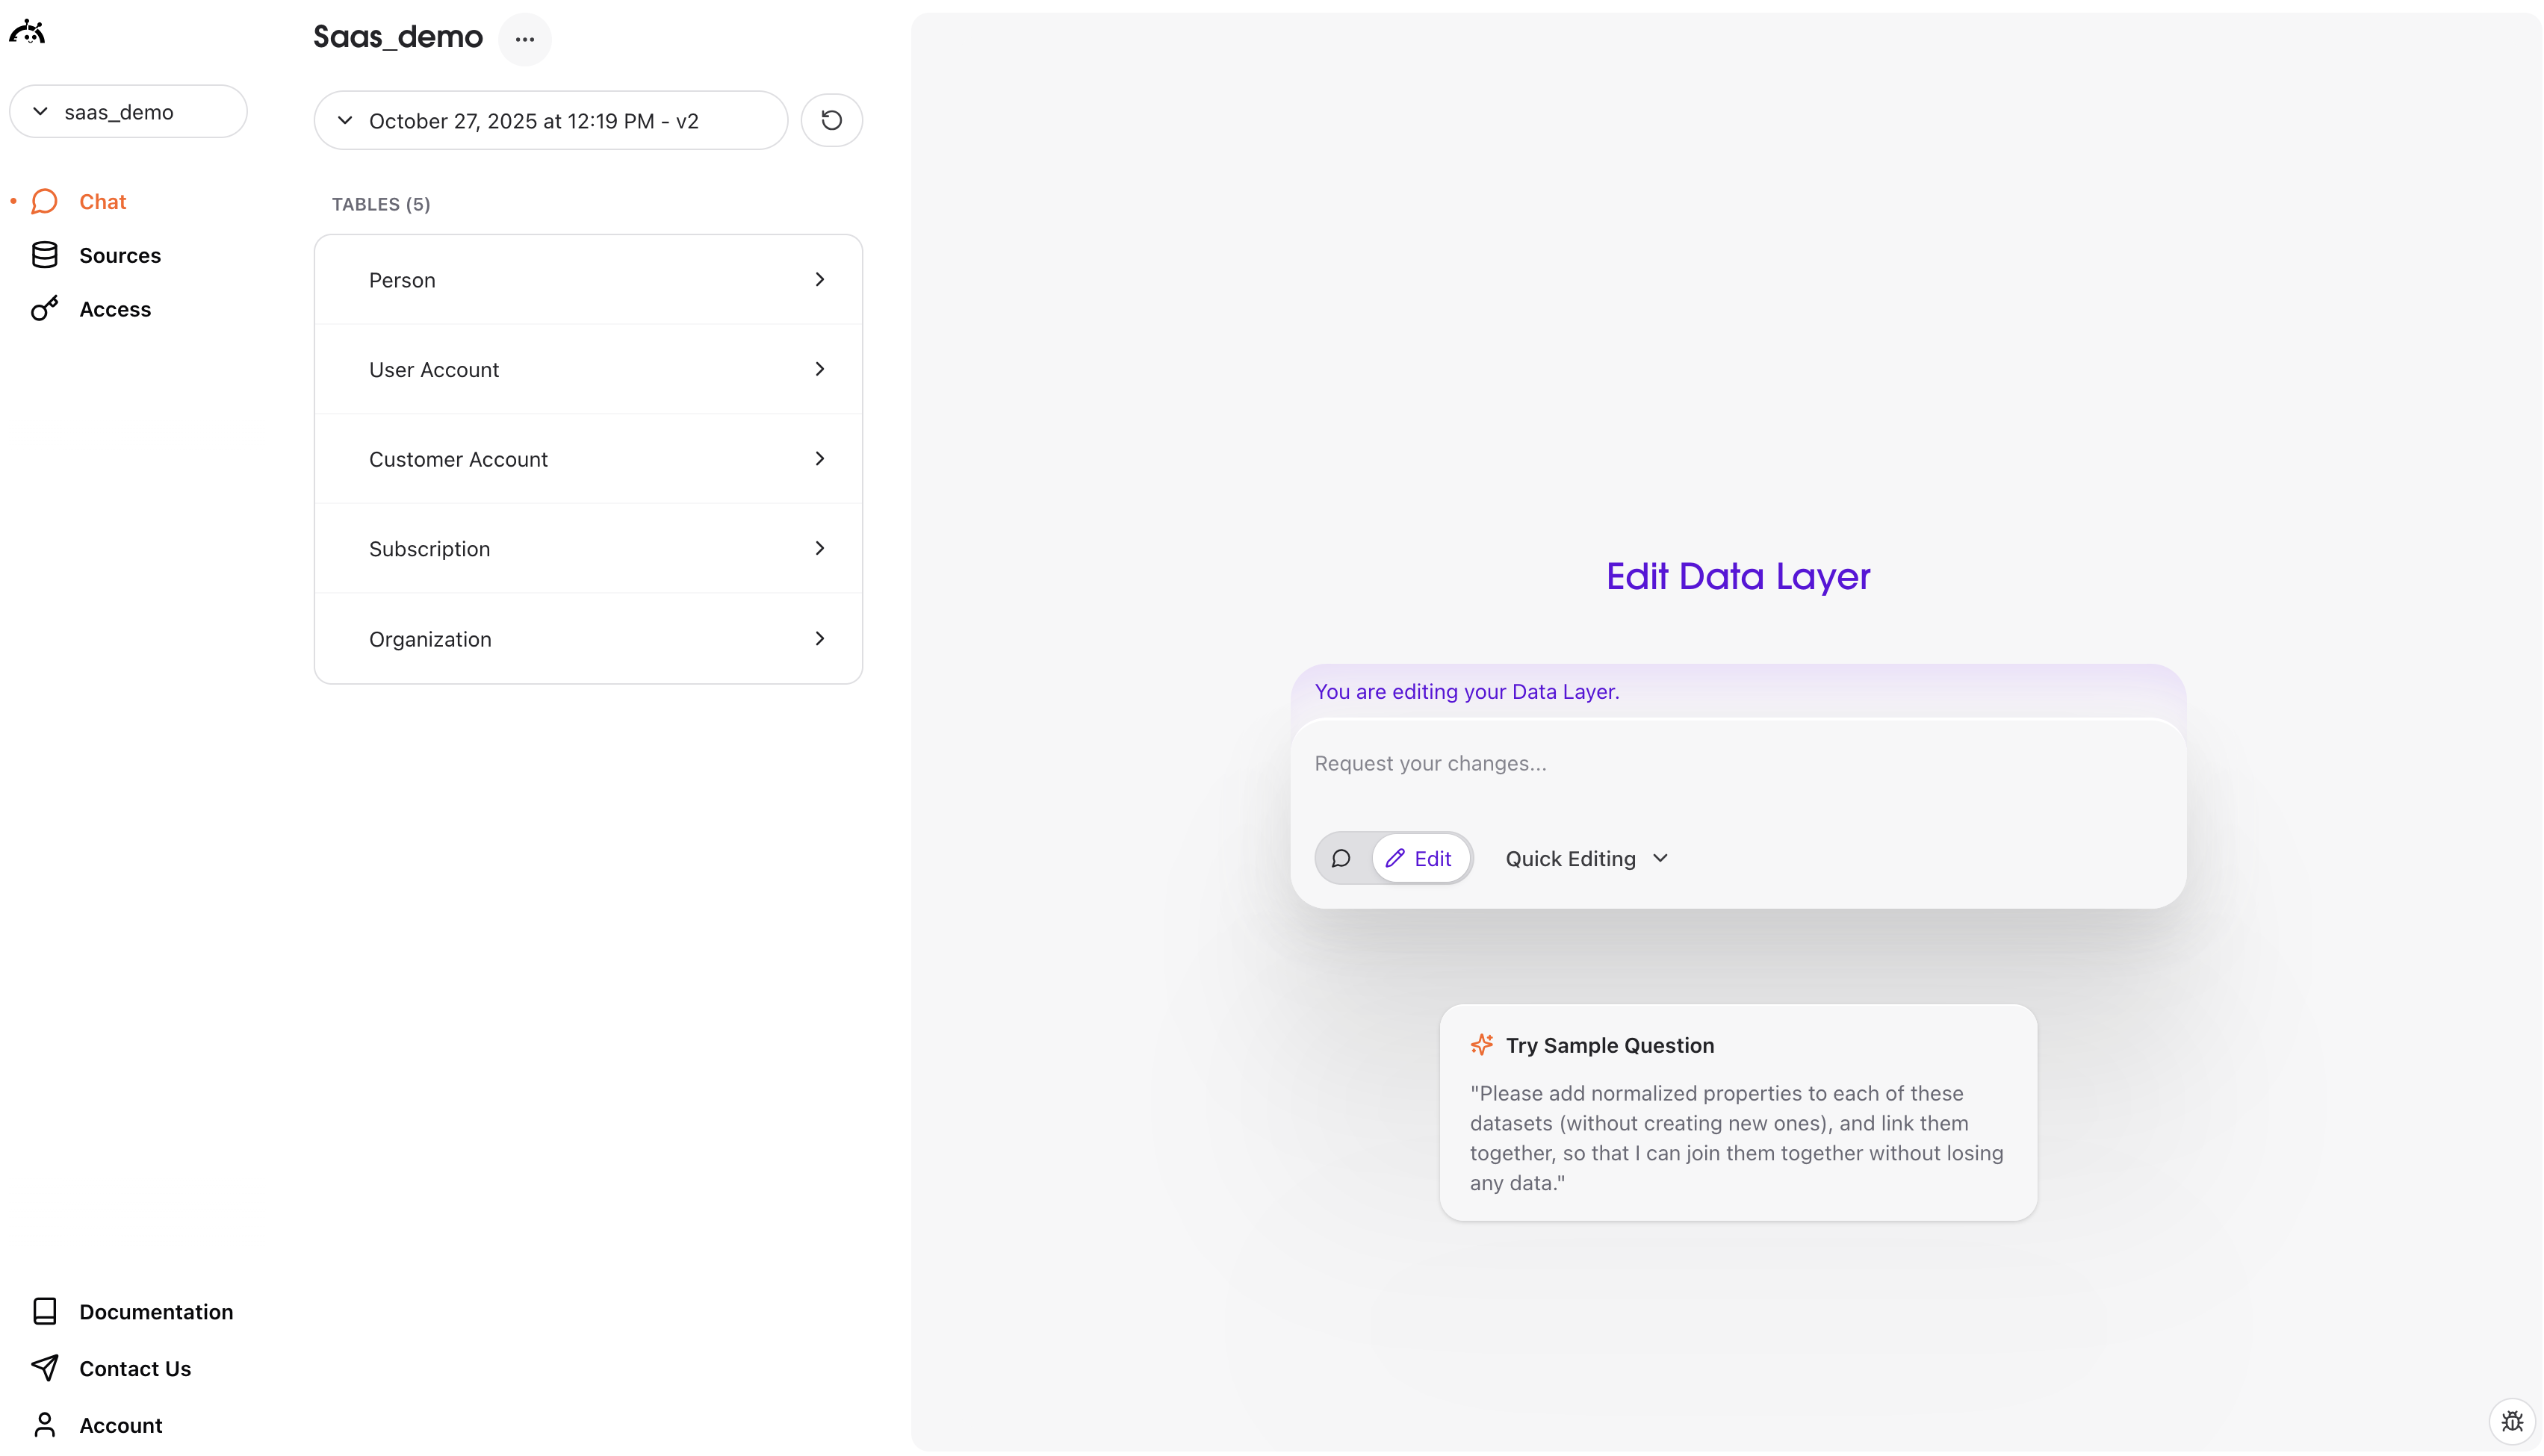Open the October 27, 2025 version dropdown
2544x1456 pixels.
(x=550, y=121)
